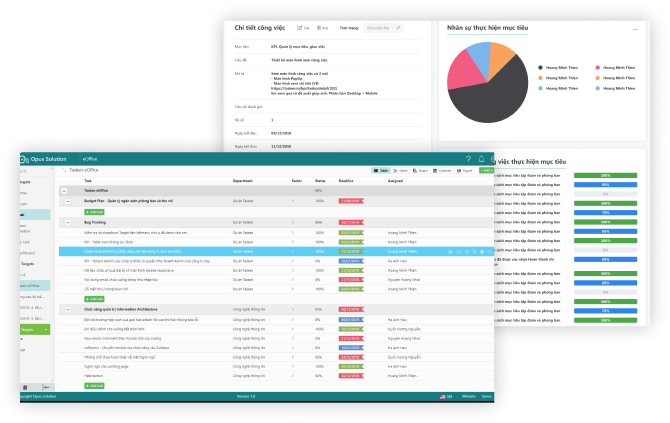Click the Helpbutton task row

[276, 376]
